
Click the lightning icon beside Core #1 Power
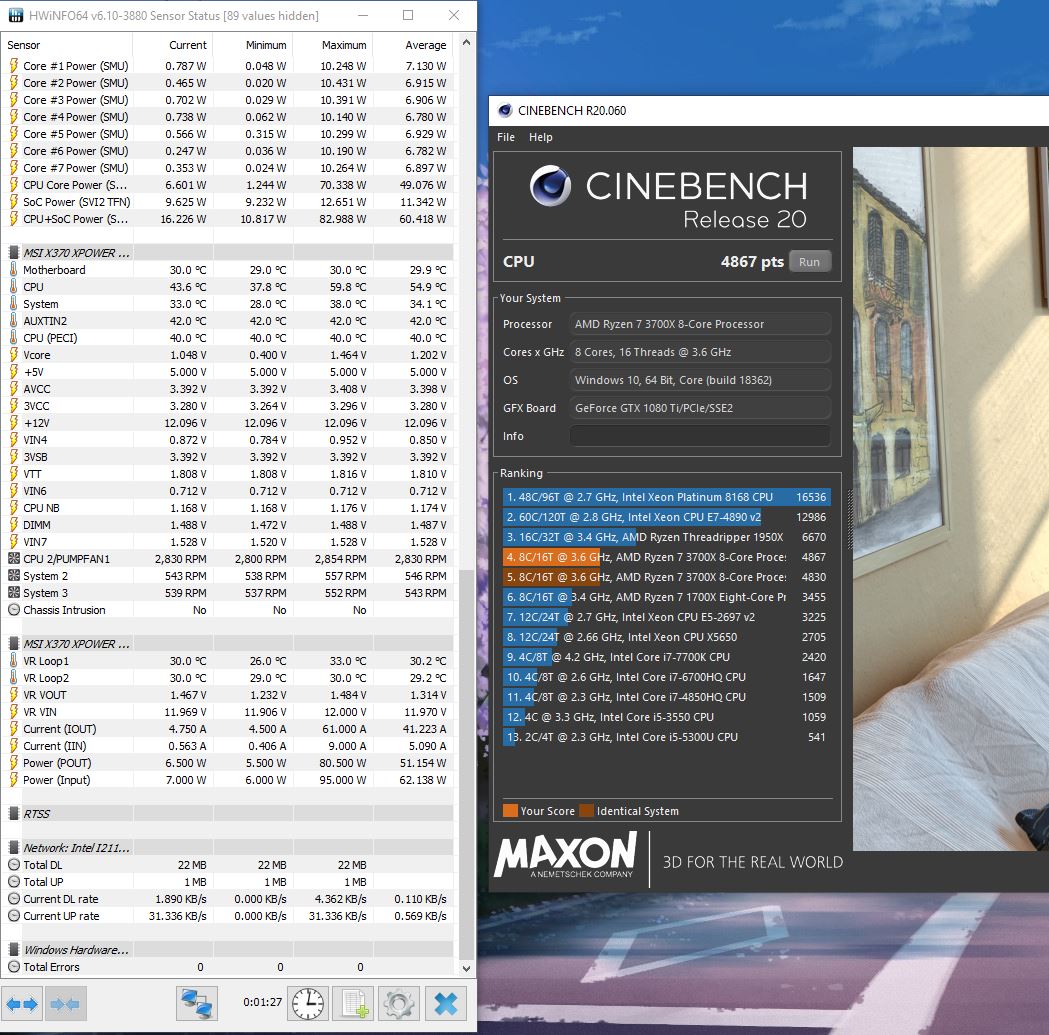click(13, 66)
